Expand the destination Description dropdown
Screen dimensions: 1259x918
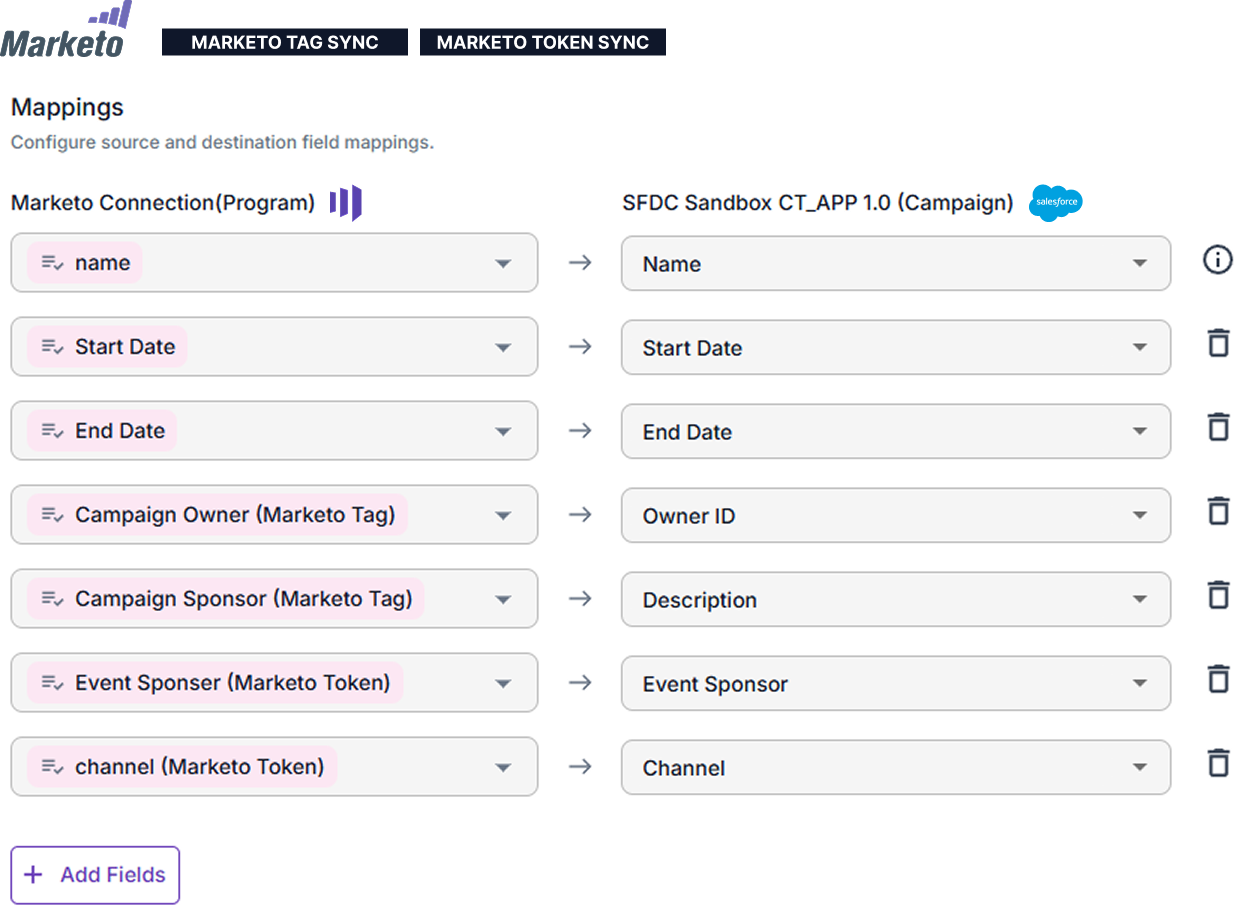coord(896,599)
